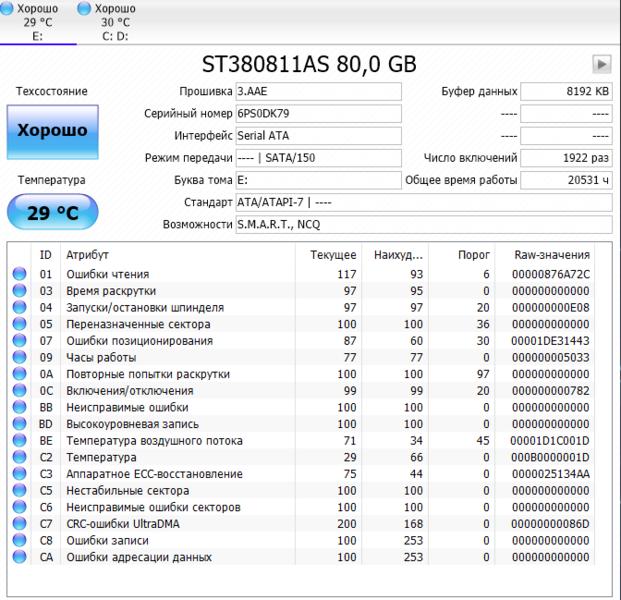Image resolution: width=621 pixels, height=600 pixels.
Task: Click the serial number field 6PS0DK79
Action: click(x=318, y=114)
